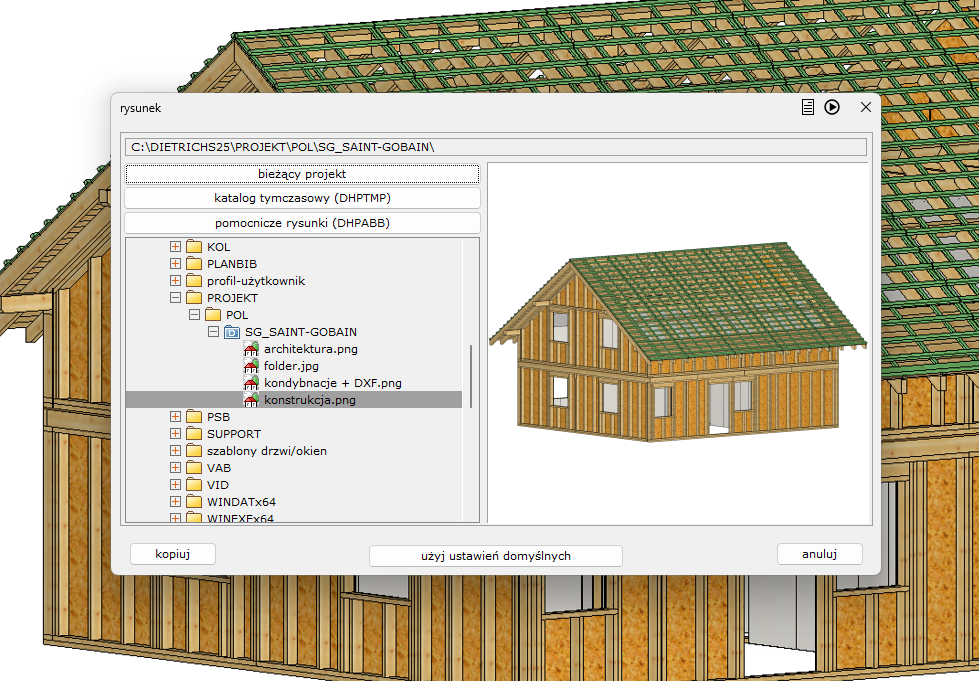Click the SUPPORT folder icon
Screen dimensions: 979x681
point(194,434)
